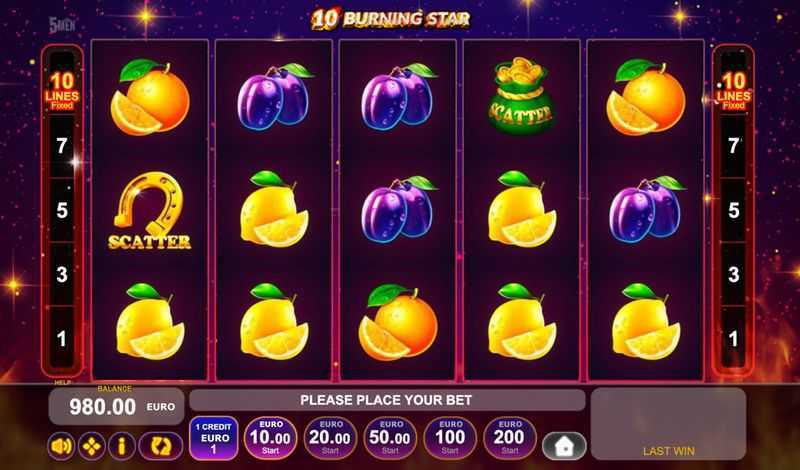Click the Last Win panel
This screenshot has height=470, width=800.
tap(668, 424)
